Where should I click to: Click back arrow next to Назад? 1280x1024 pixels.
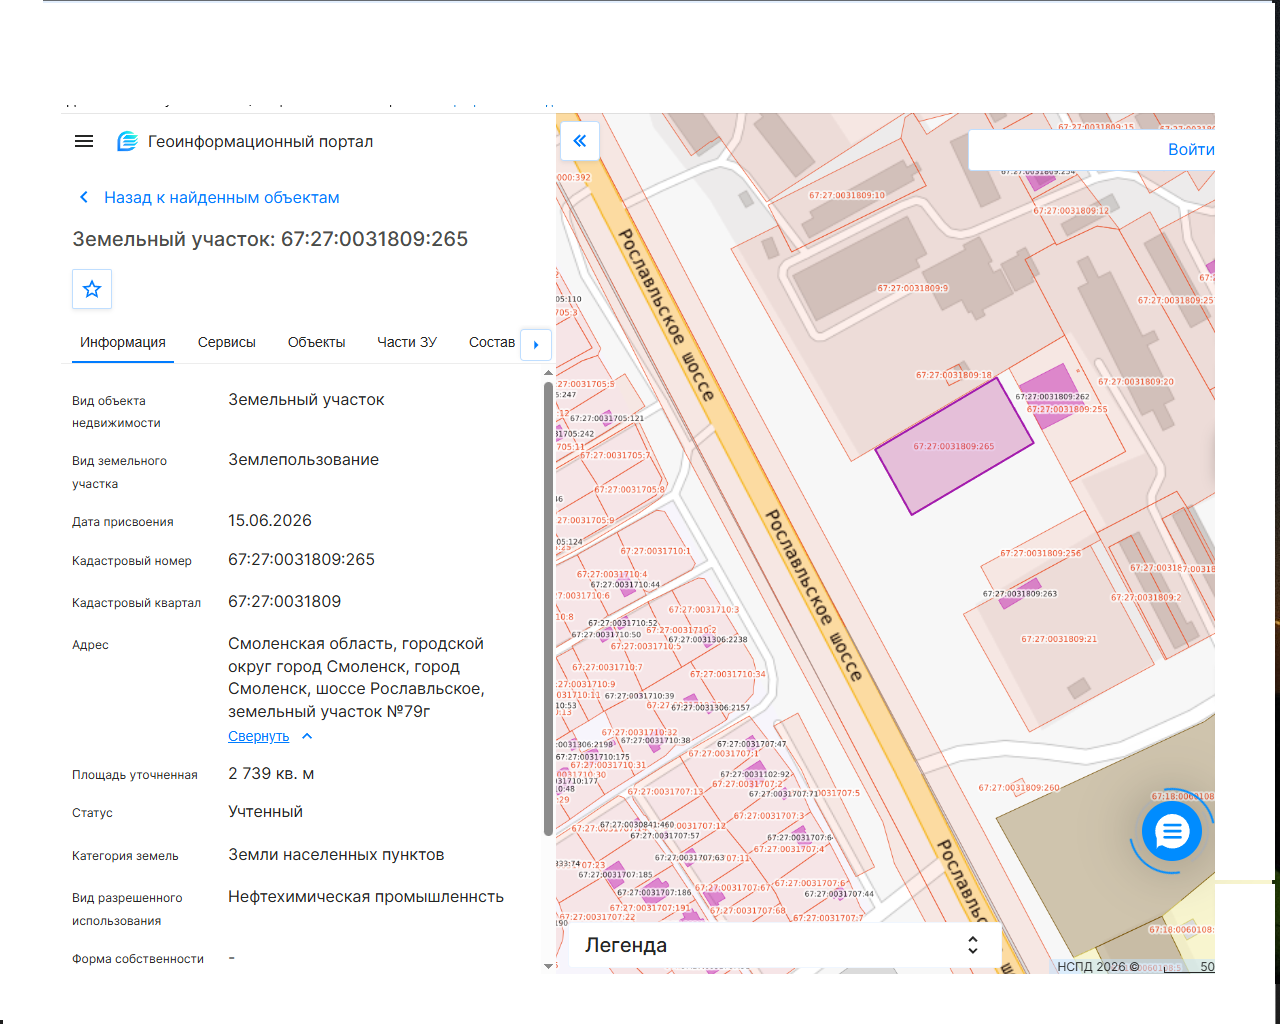point(84,198)
